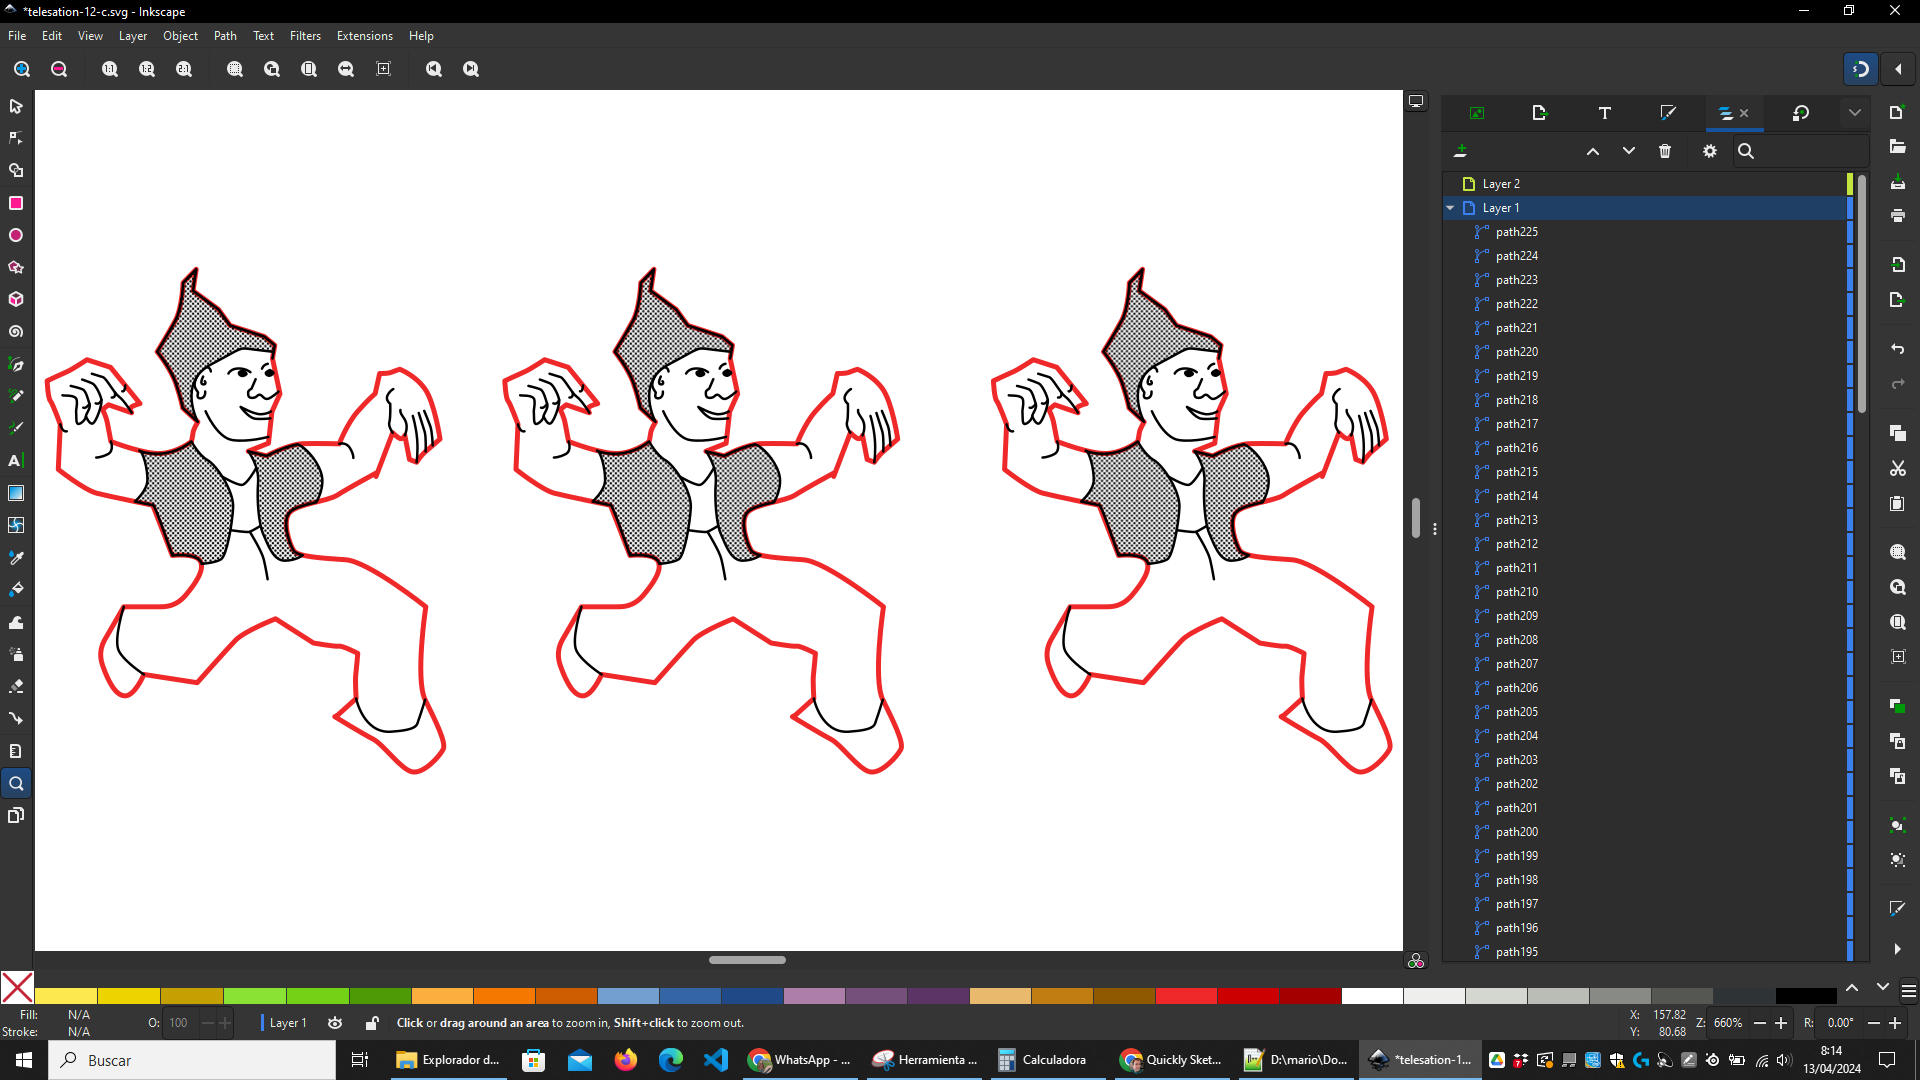Open the Extensions menu
The width and height of the screenshot is (1920, 1080).
[x=364, y=36]
